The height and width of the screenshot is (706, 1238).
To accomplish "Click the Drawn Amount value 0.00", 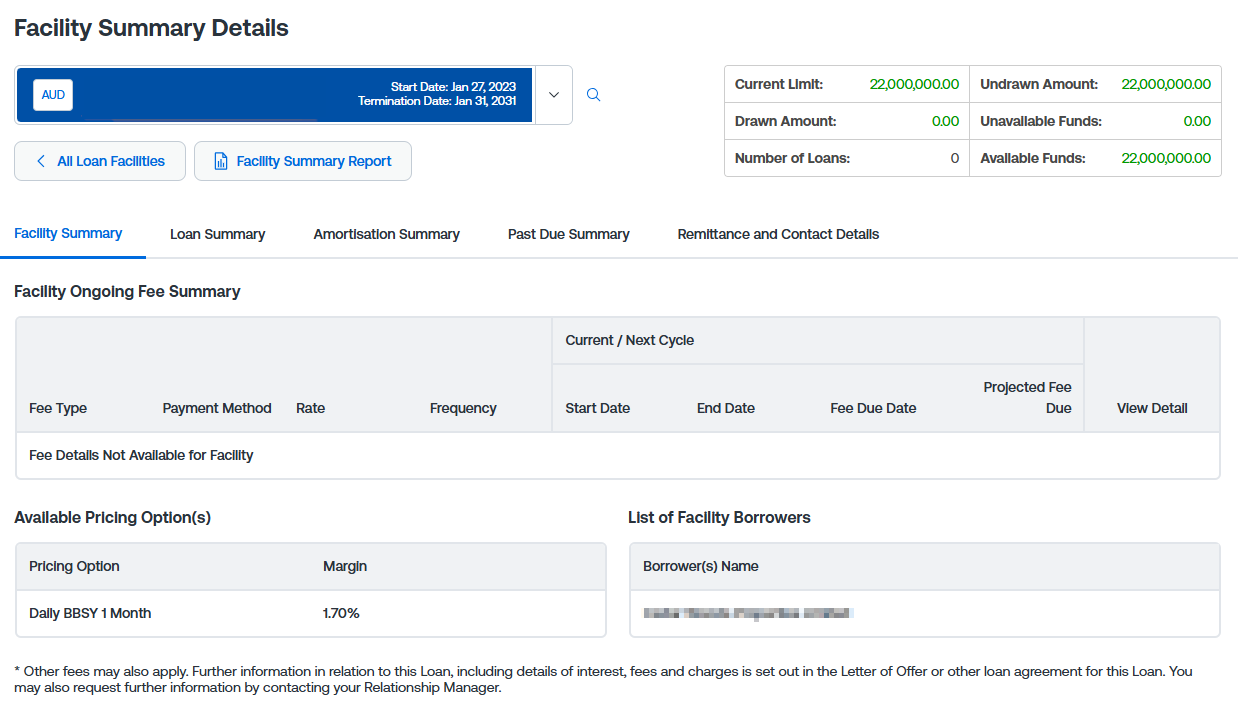I will 945,121.
